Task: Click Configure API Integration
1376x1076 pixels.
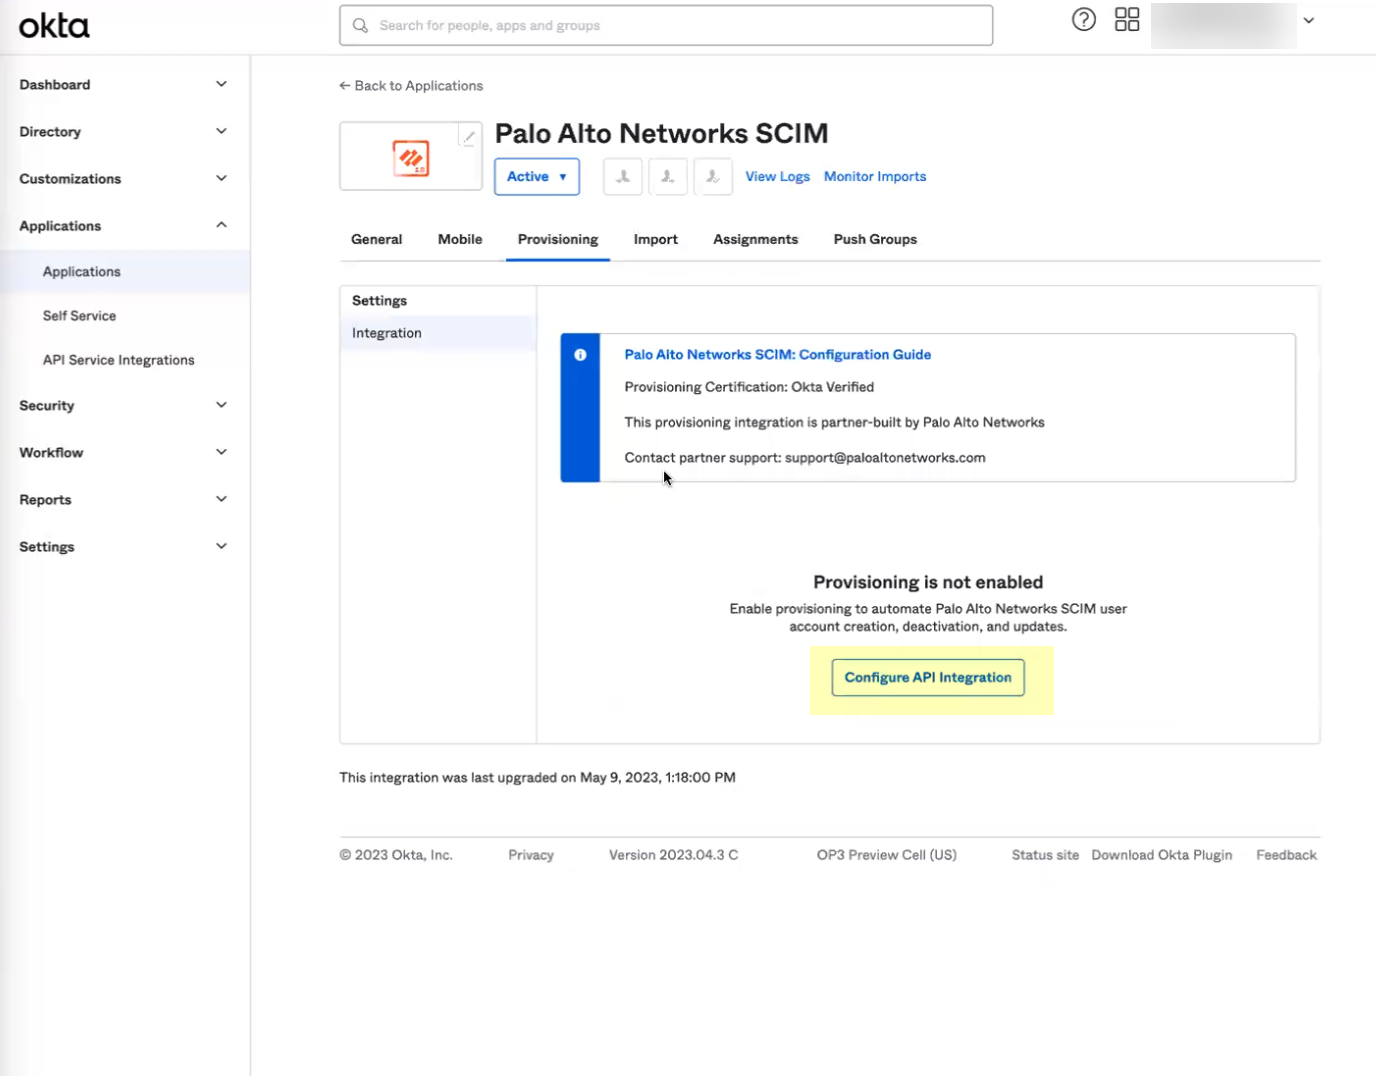Action: tap(927, 677)
